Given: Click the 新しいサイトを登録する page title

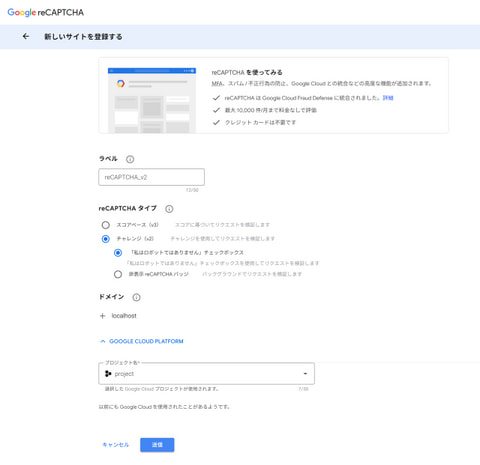Looking at the screenshot, I should click(x=83, y=37).
